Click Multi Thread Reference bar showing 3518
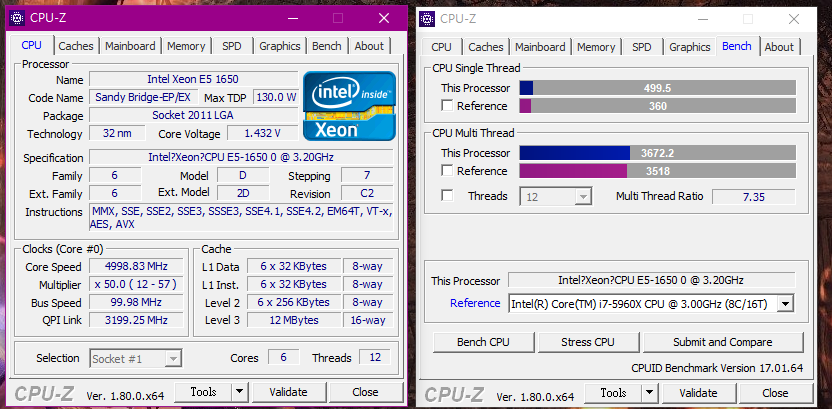This screenshot has width=832, height=409. tap(657, 171)
